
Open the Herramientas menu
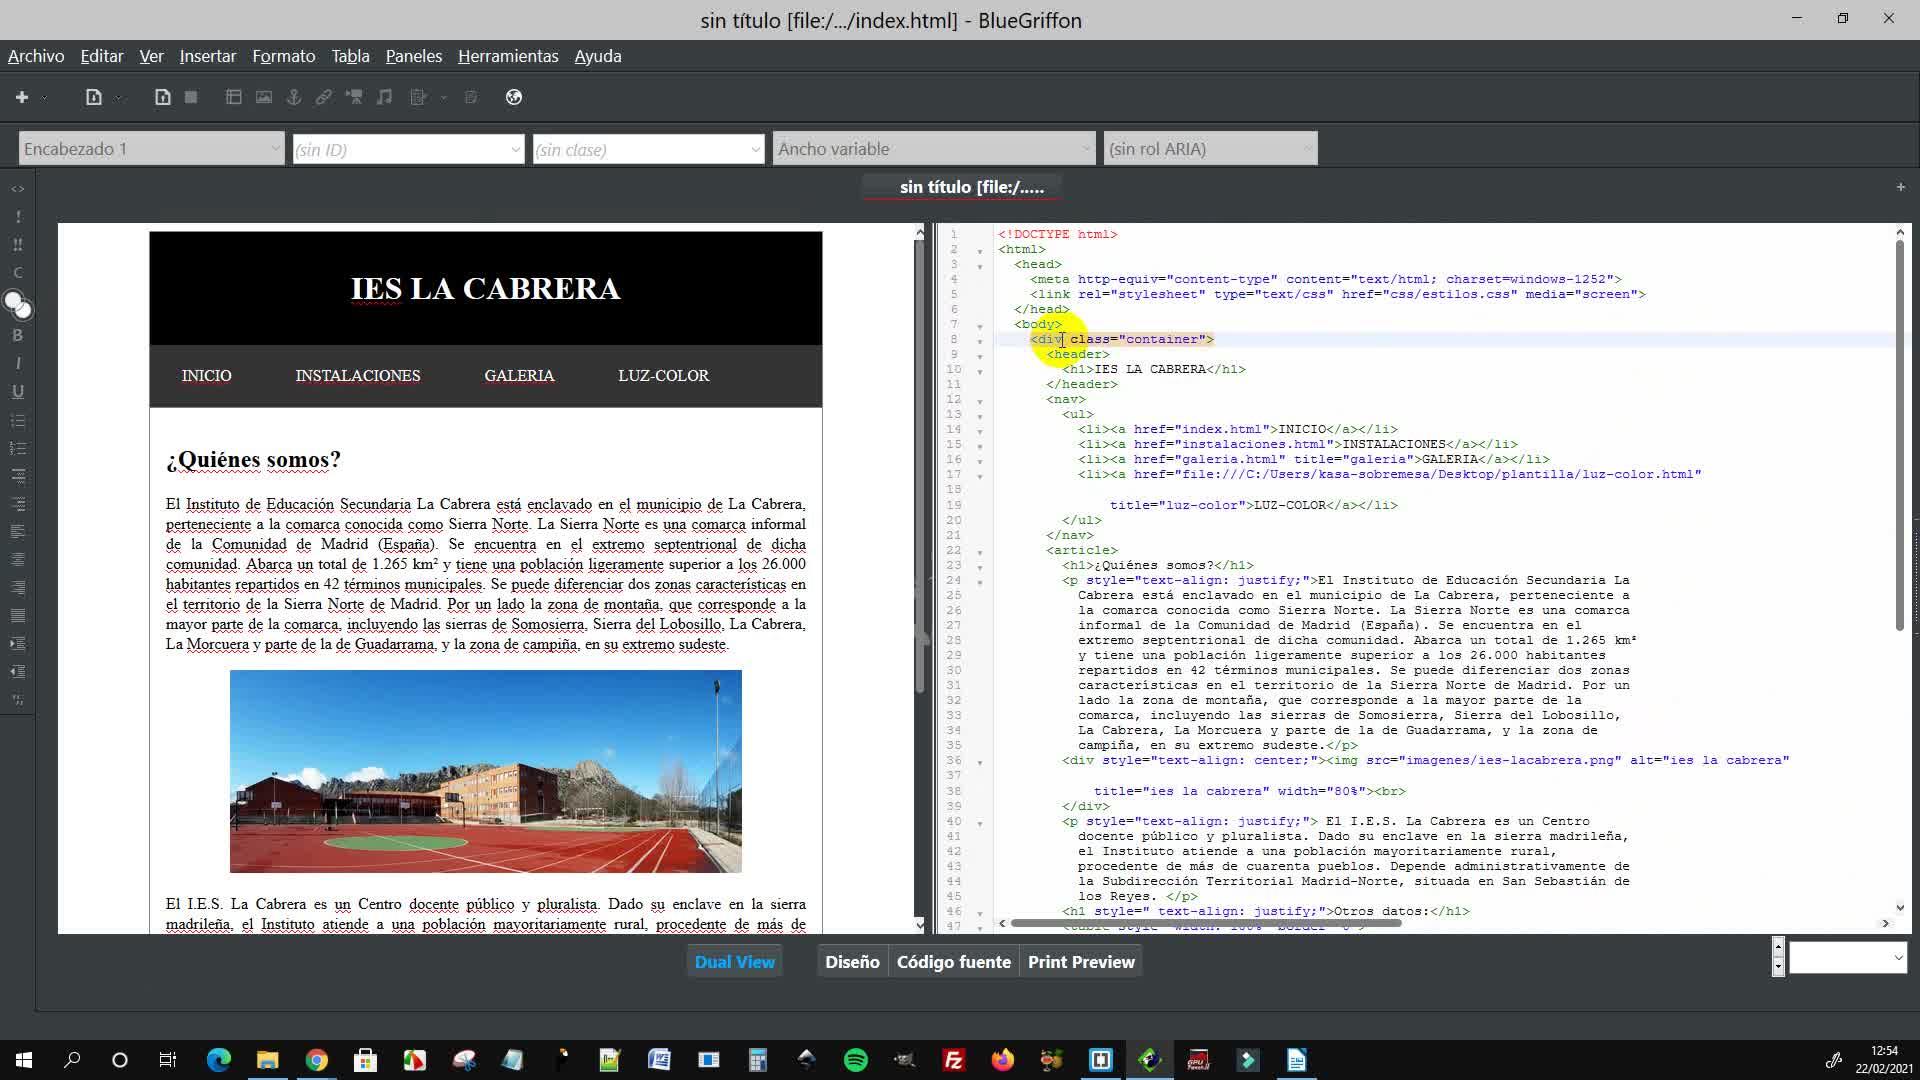[x=507, y=56]
